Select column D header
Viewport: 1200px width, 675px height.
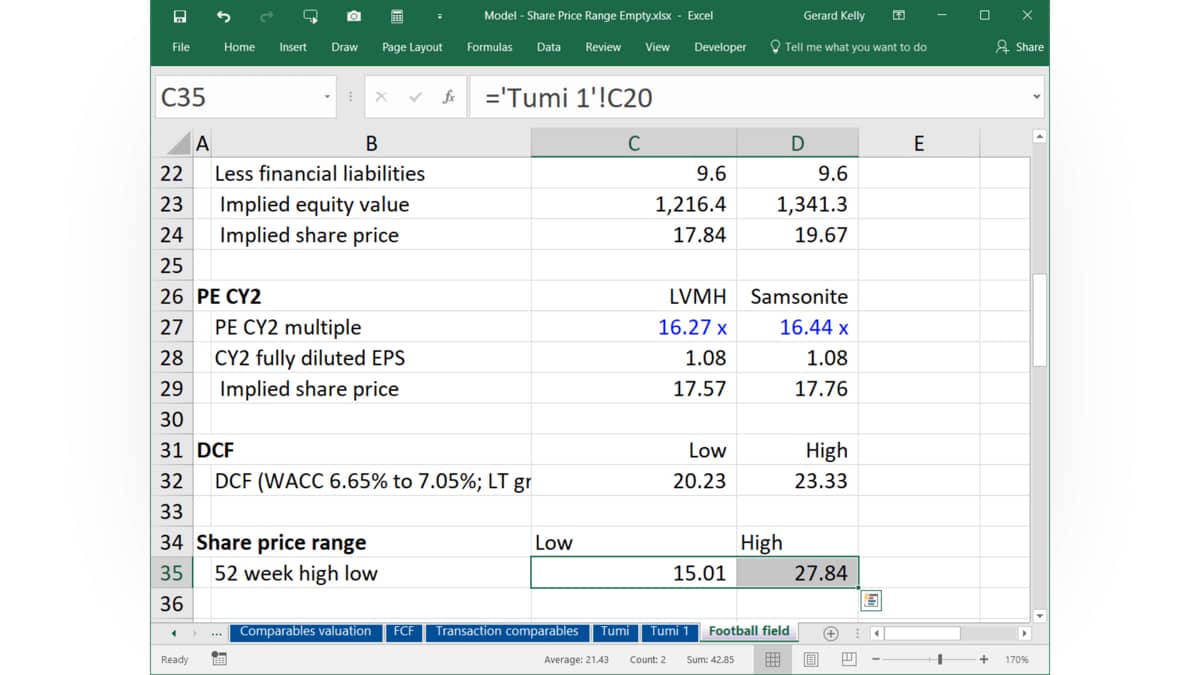[797, 143]
